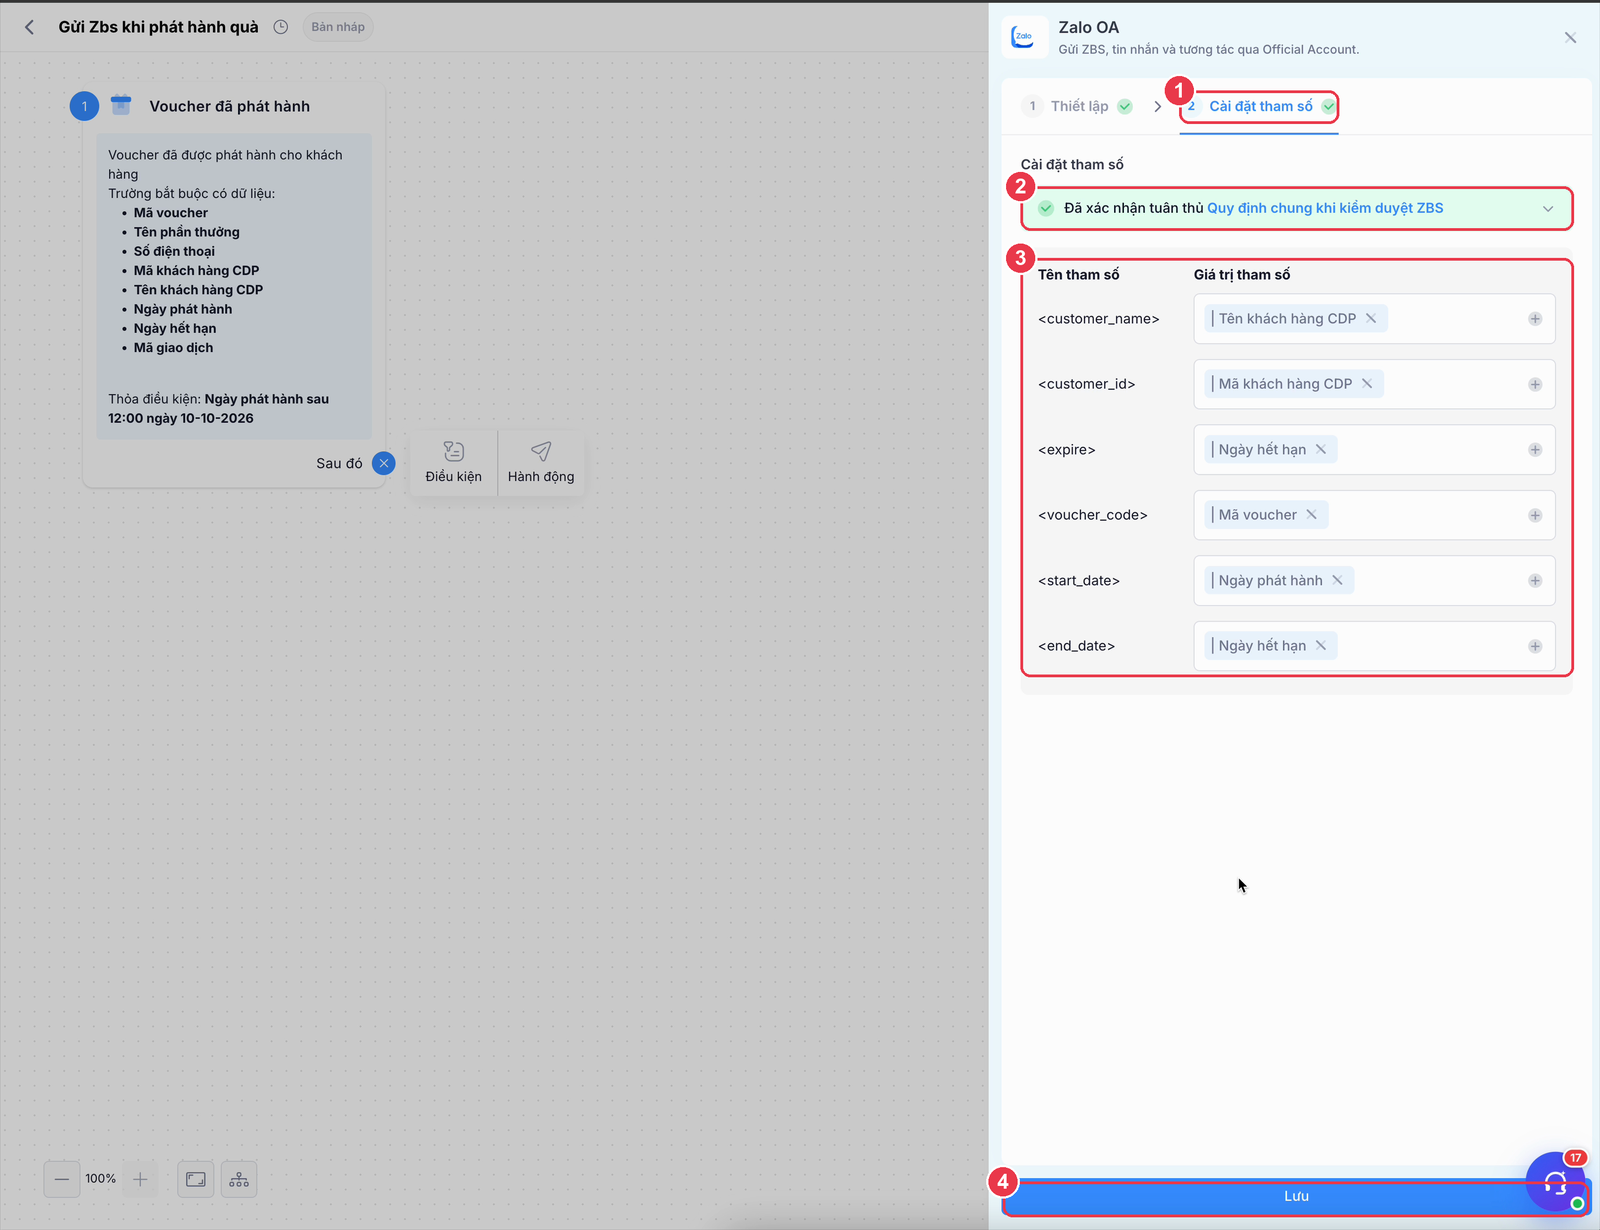1600x1230 pixels.
Task: Zoom out the canvas with minus button
Action: coord(62,1180)
